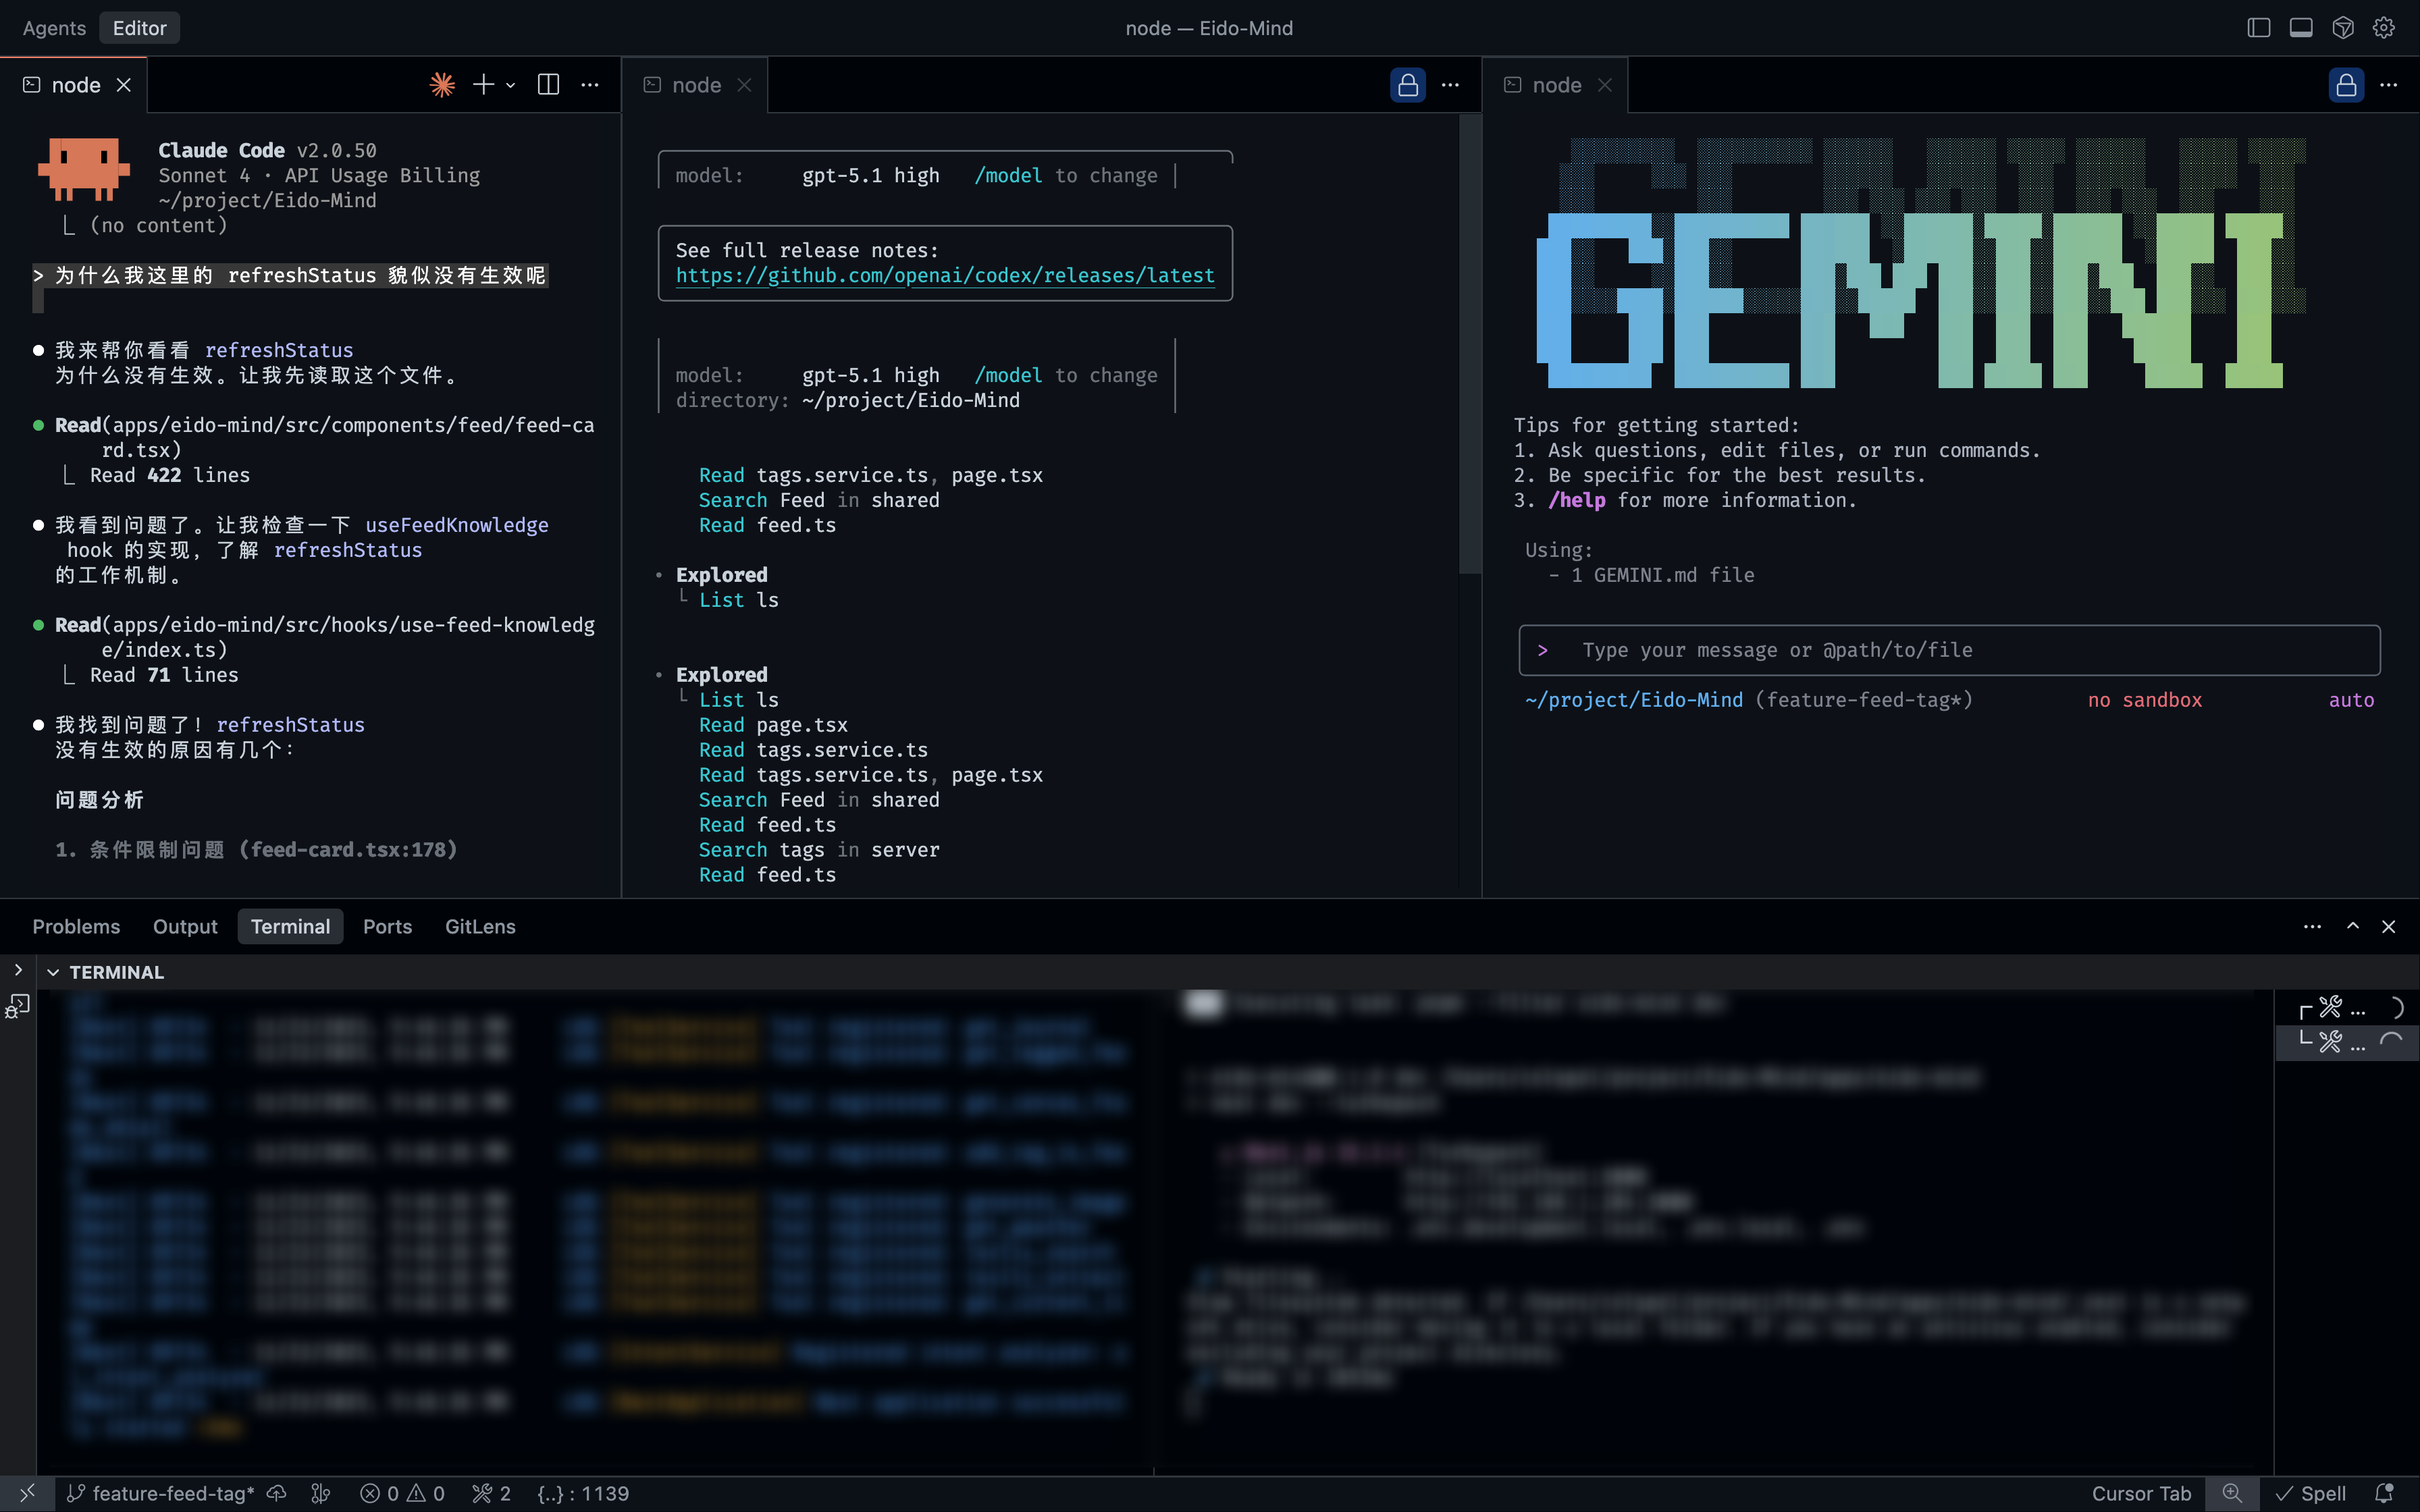Image resolution: width=2420 pixels, height=1512 pixels.
Task: Toggle primary sidebar layout icon
Action: pyautogui.click(x=2258, y=28)
